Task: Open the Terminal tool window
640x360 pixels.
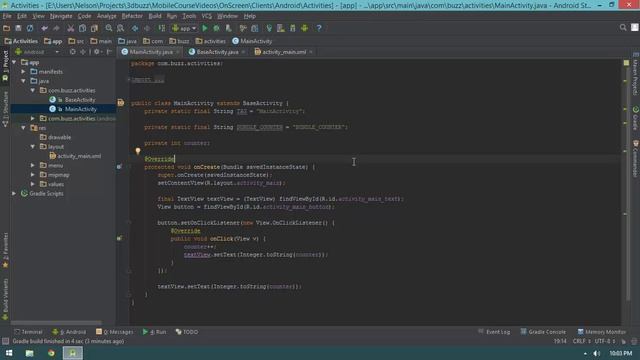Action: point(28,332)
